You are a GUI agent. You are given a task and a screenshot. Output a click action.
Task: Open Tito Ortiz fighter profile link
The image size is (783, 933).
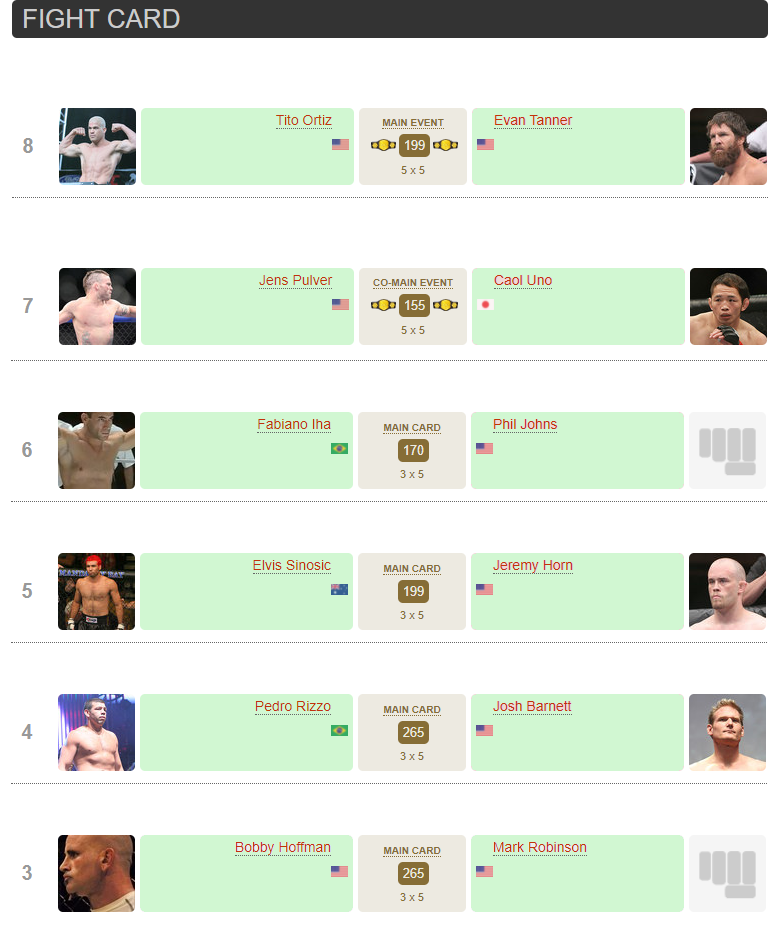[x=304, y=121]
